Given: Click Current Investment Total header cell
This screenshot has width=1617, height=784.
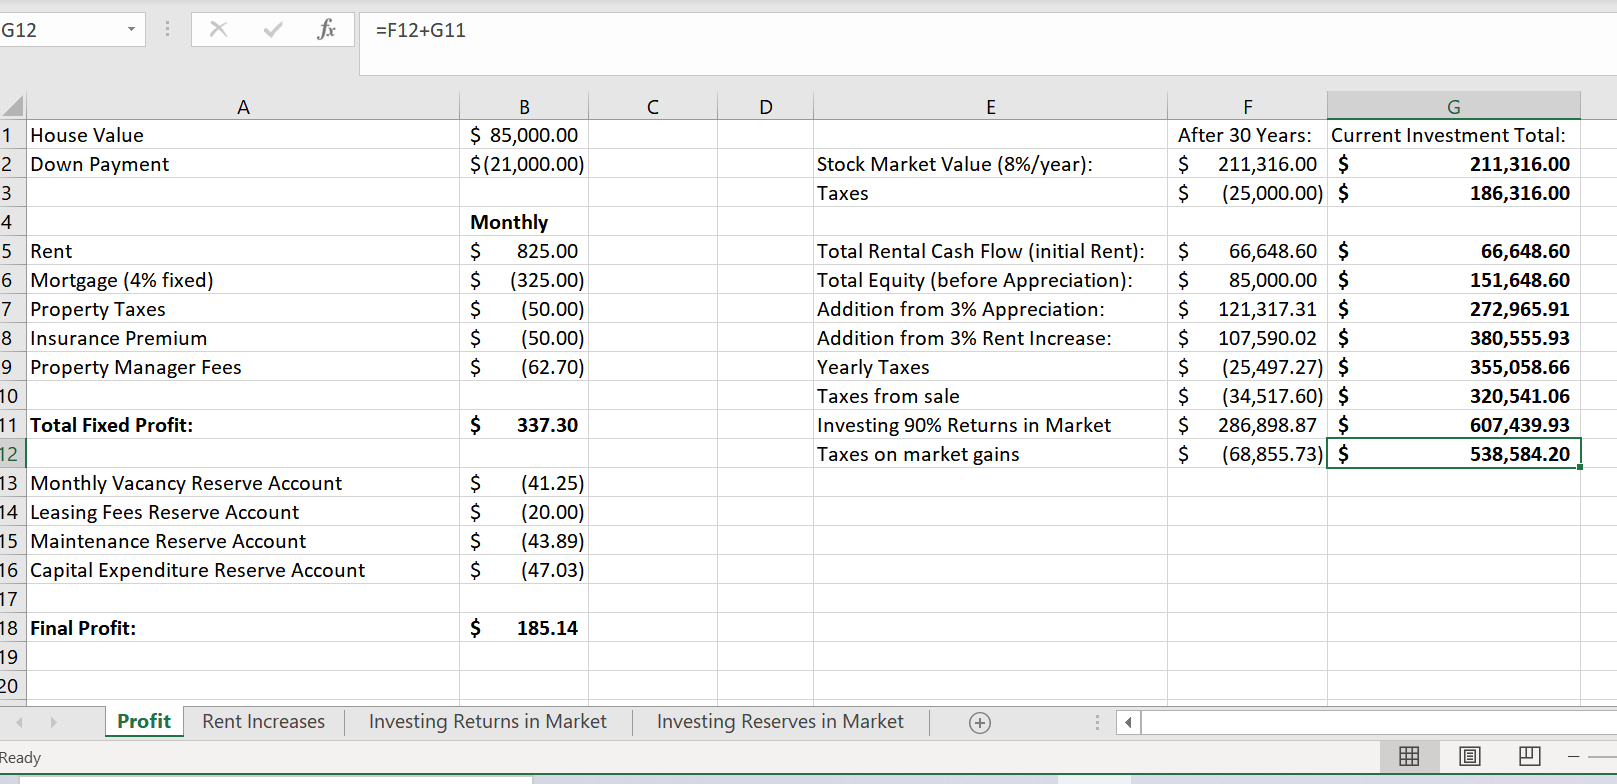Looking at the screenshot, I should click(x=1454, y=135).
